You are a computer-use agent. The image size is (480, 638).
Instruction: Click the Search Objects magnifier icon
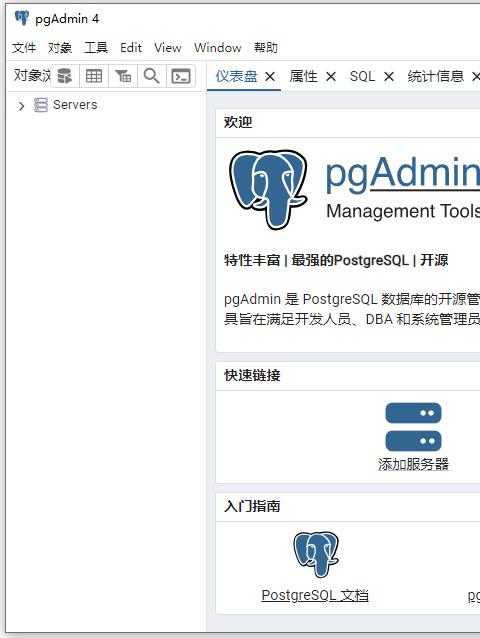(x=152, y=76)
